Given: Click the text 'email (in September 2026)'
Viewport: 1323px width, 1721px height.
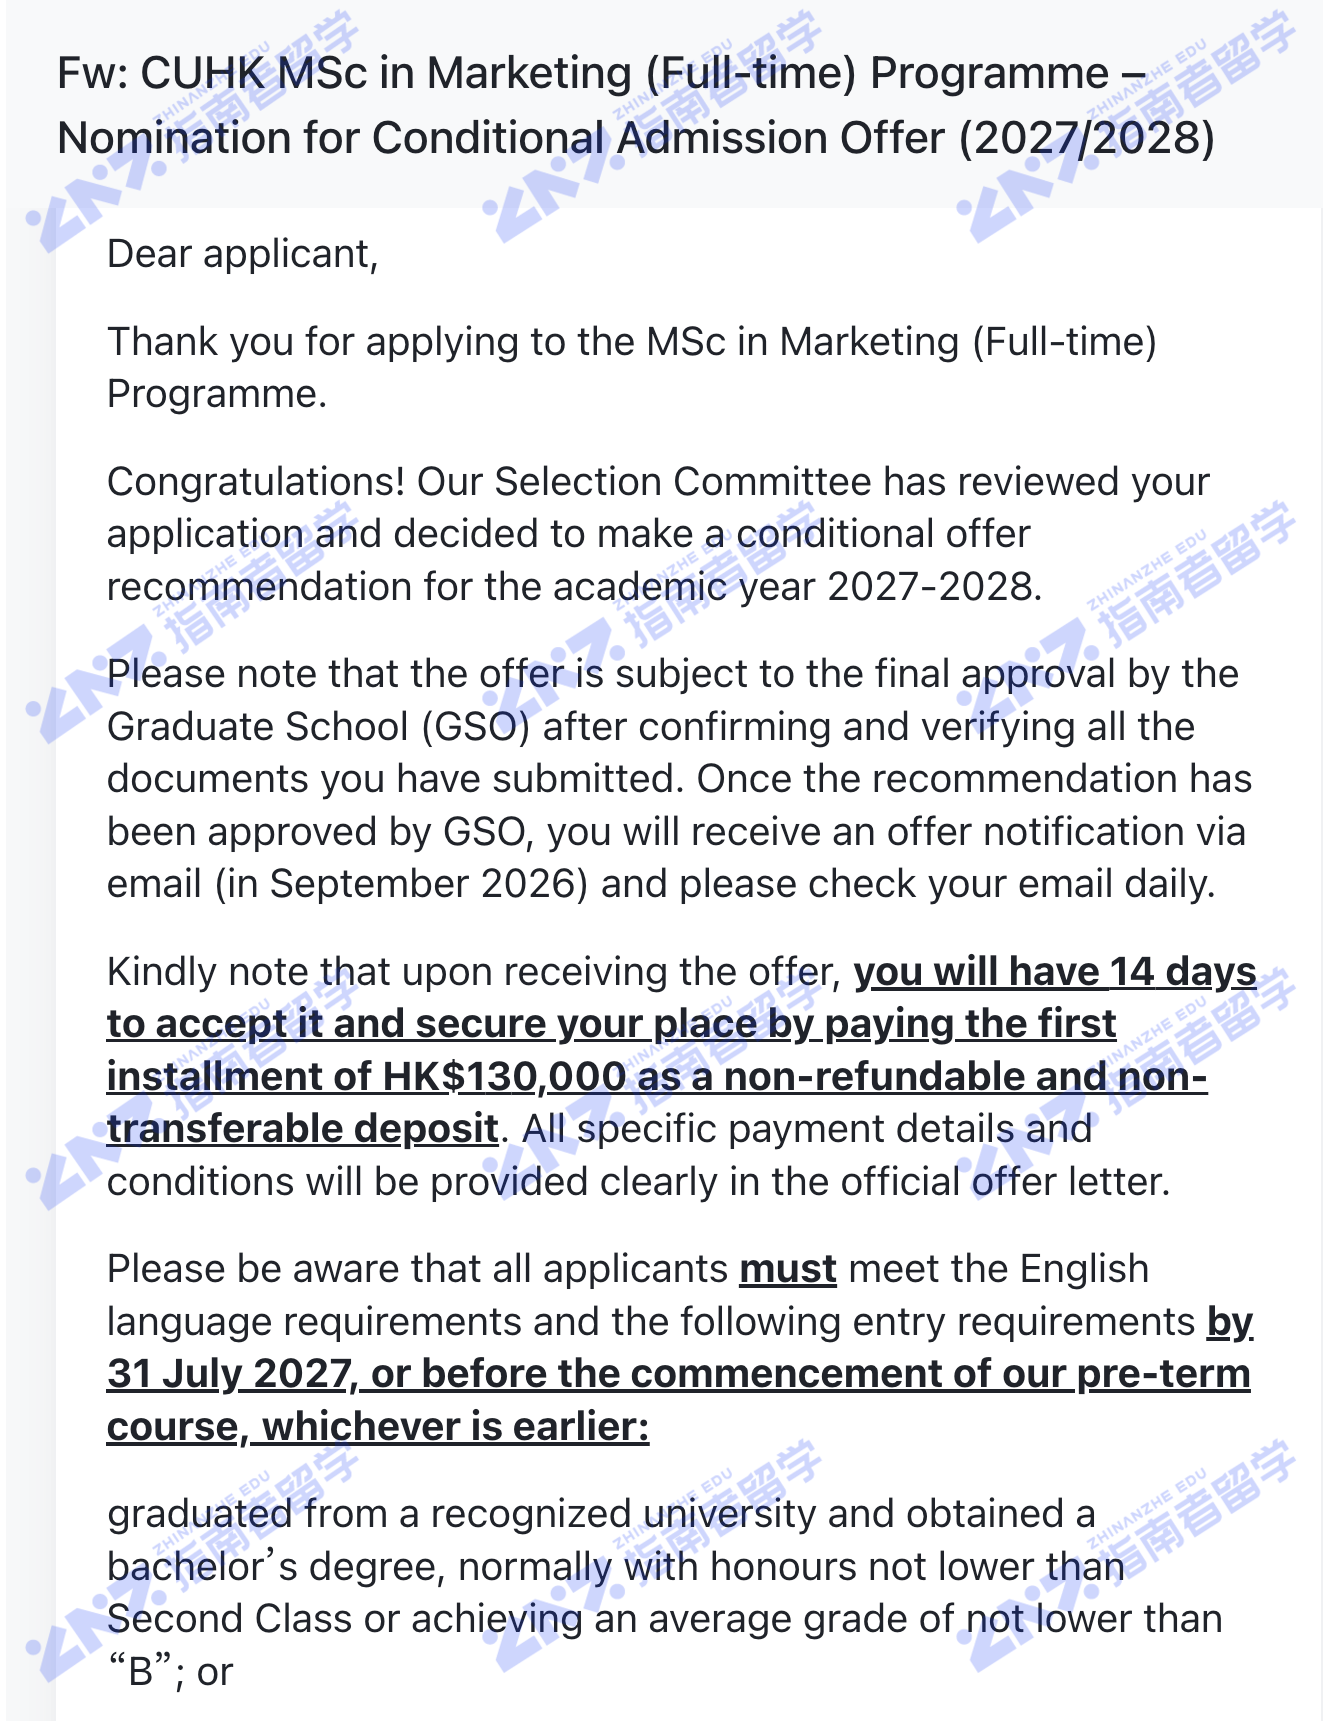Looking at the screenshot, I should 348,885.
